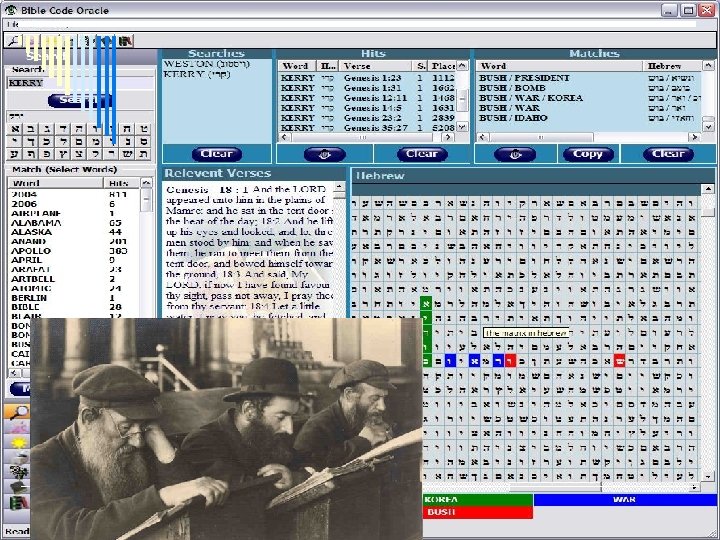Click the magnifier search icon in top toolbar

point(13,41)
